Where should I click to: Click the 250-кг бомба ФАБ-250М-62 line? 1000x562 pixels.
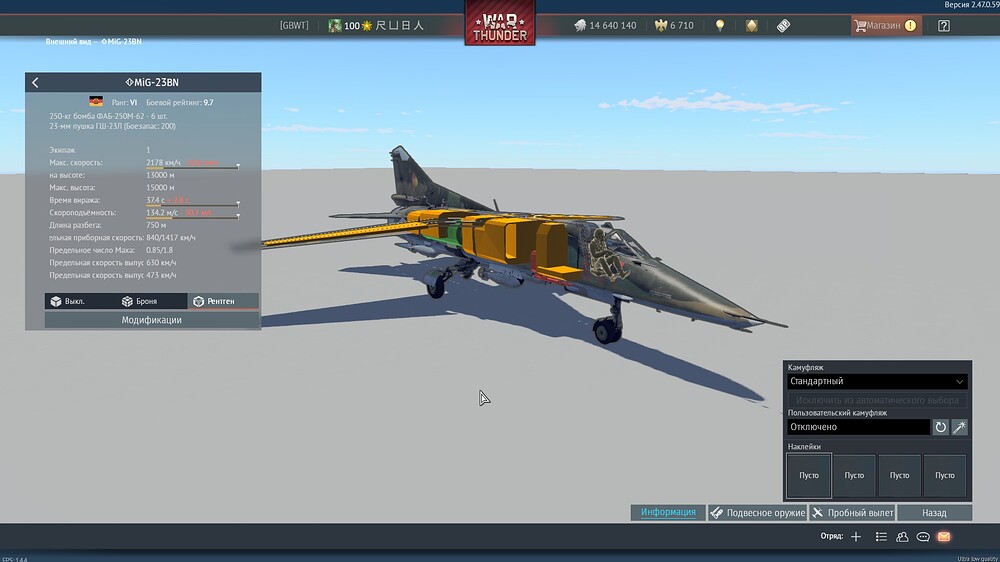coord(108,116)
